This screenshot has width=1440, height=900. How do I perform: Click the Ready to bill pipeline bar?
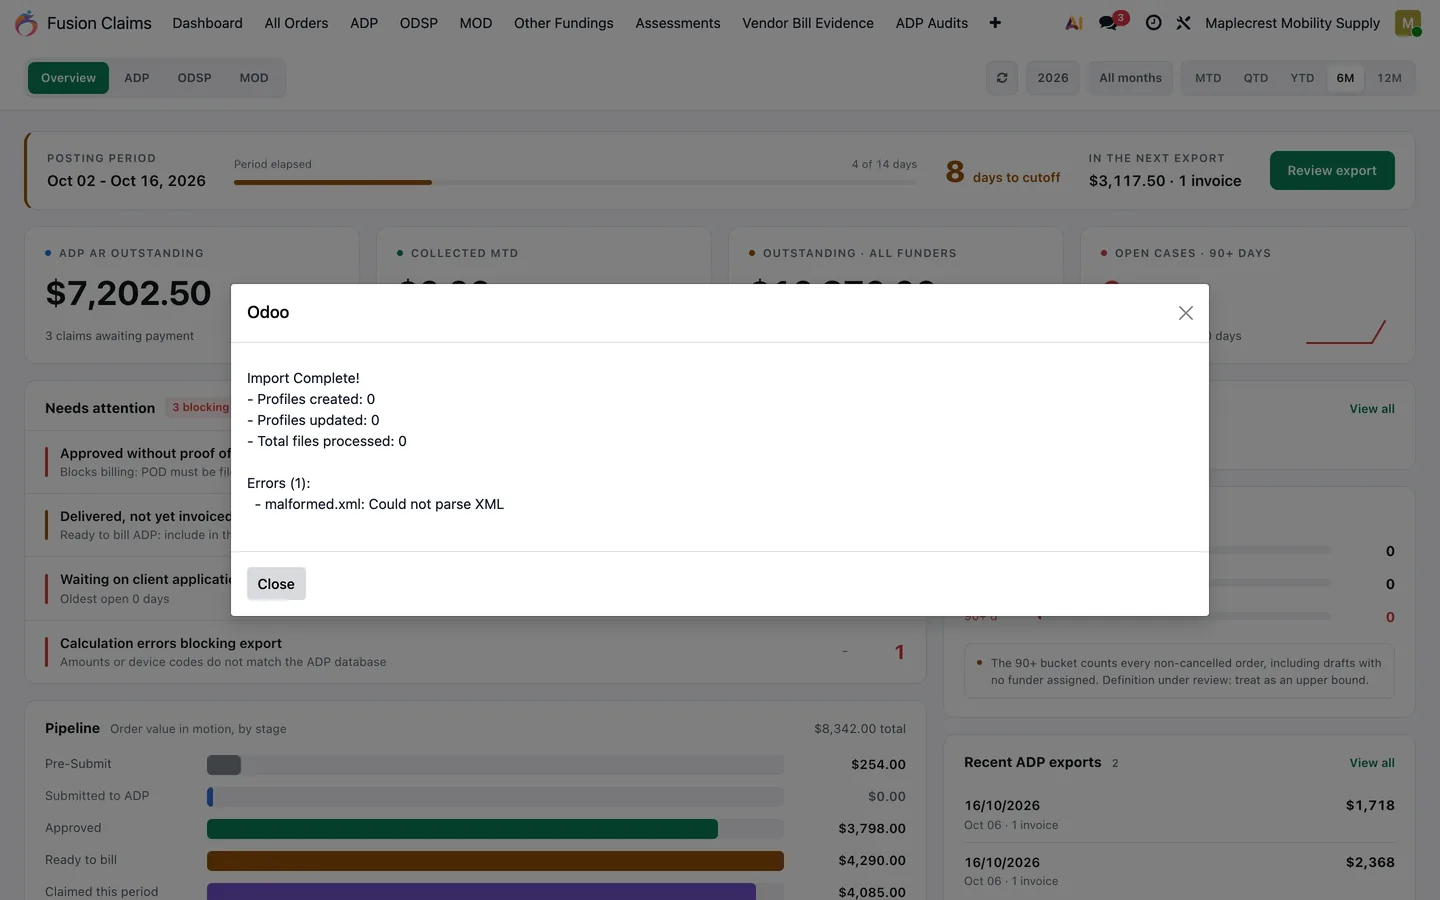[495, 861]
